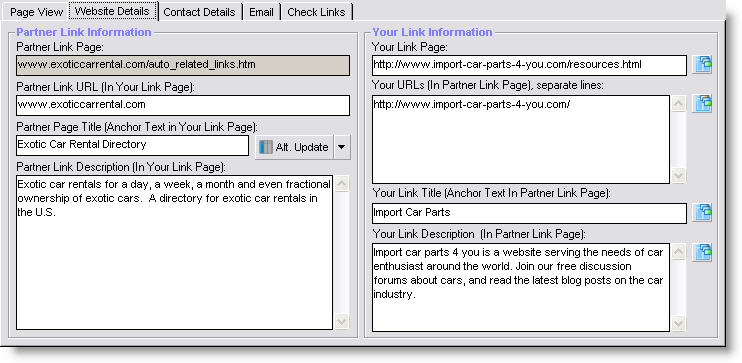742x363 pixels.
Task: Click the 'Your Link Title (Anchor Text...)' label
Action: (x=491, y=193)
